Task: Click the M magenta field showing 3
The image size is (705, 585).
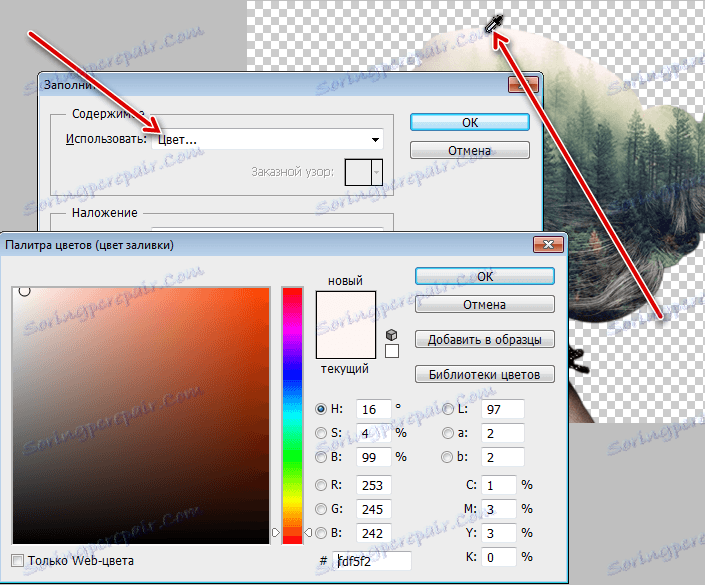Action: (499, 509)
